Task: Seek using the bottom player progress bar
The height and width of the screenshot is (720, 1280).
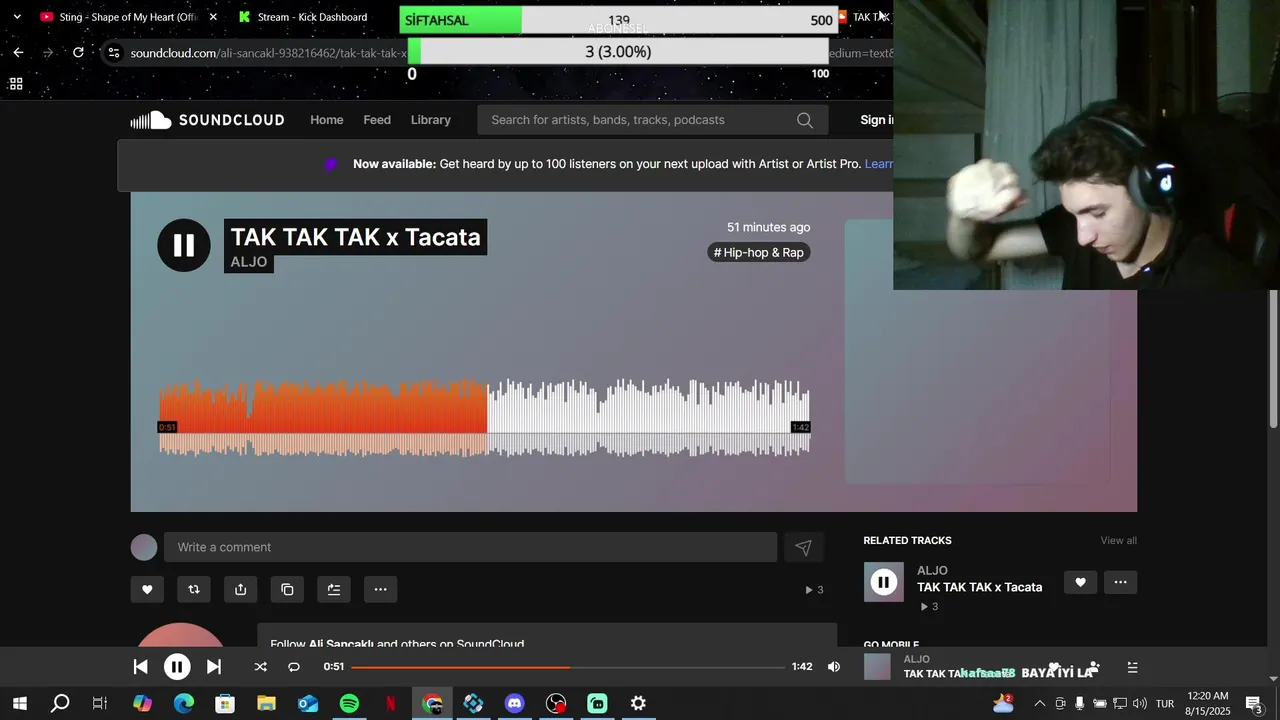Action: click(568, 667)
